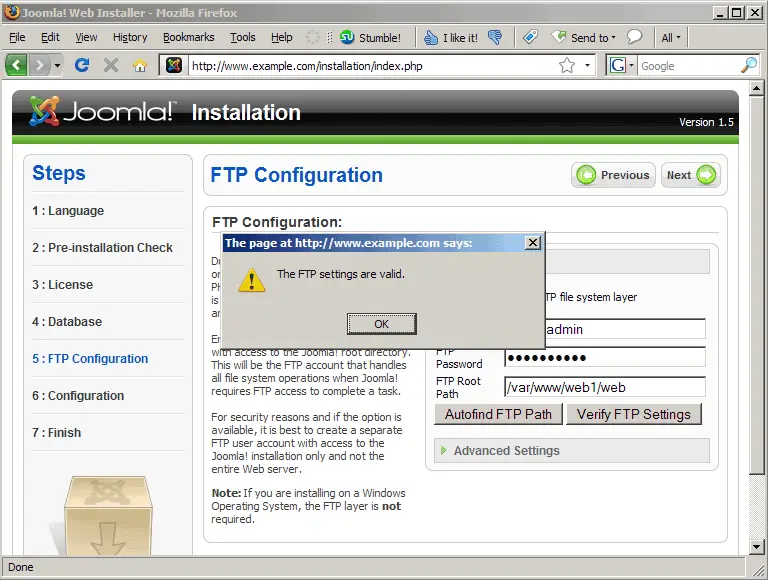Open the All topics dropdown
The width and height of the screenshot is (768, 580).
(x=671, y=38)
